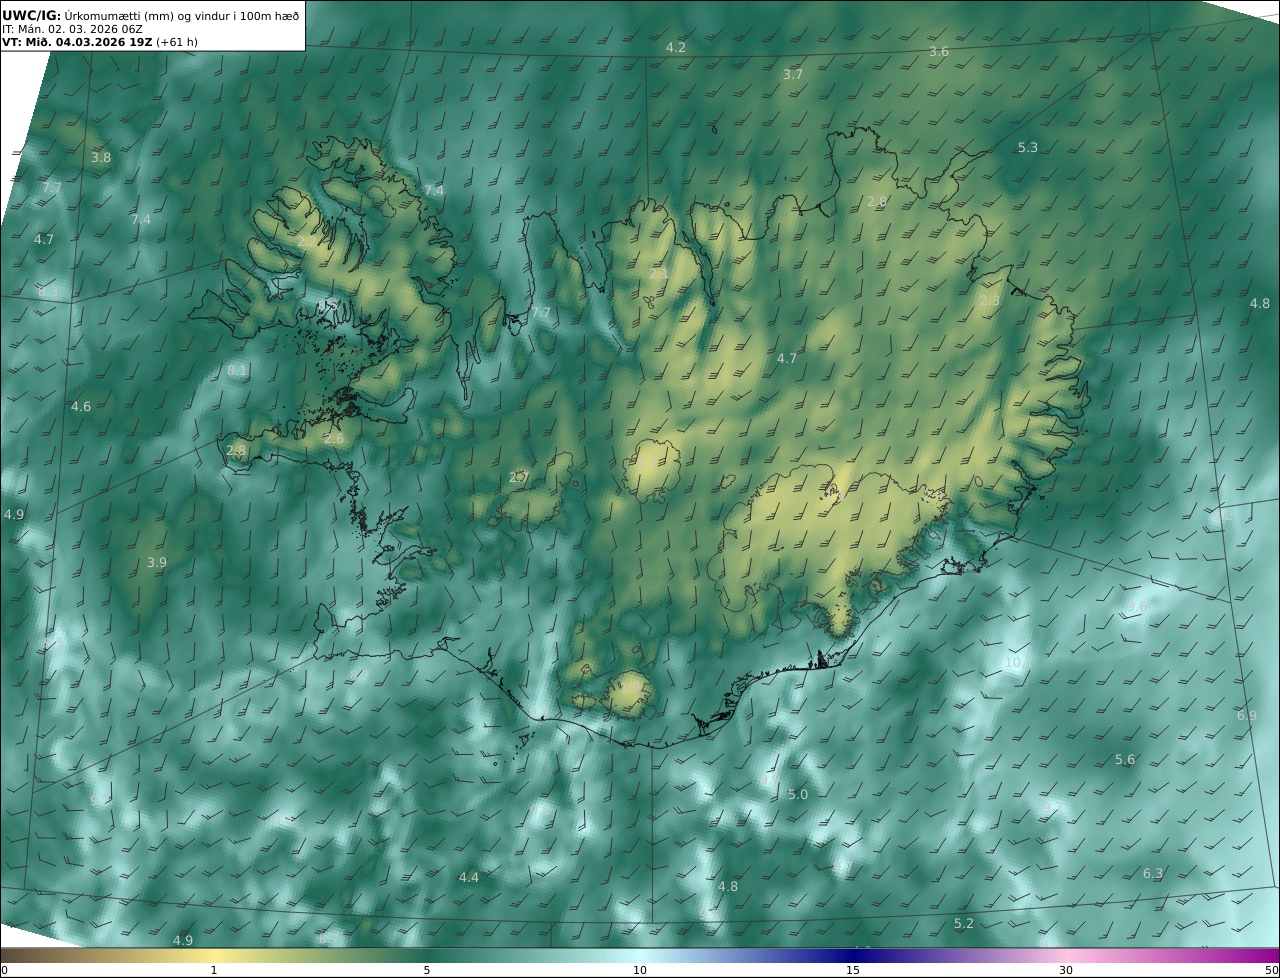The height and width of the screenshot is (978, 1280).
Task: Click the 3.7 value label
Action: [x=793, y=75]
